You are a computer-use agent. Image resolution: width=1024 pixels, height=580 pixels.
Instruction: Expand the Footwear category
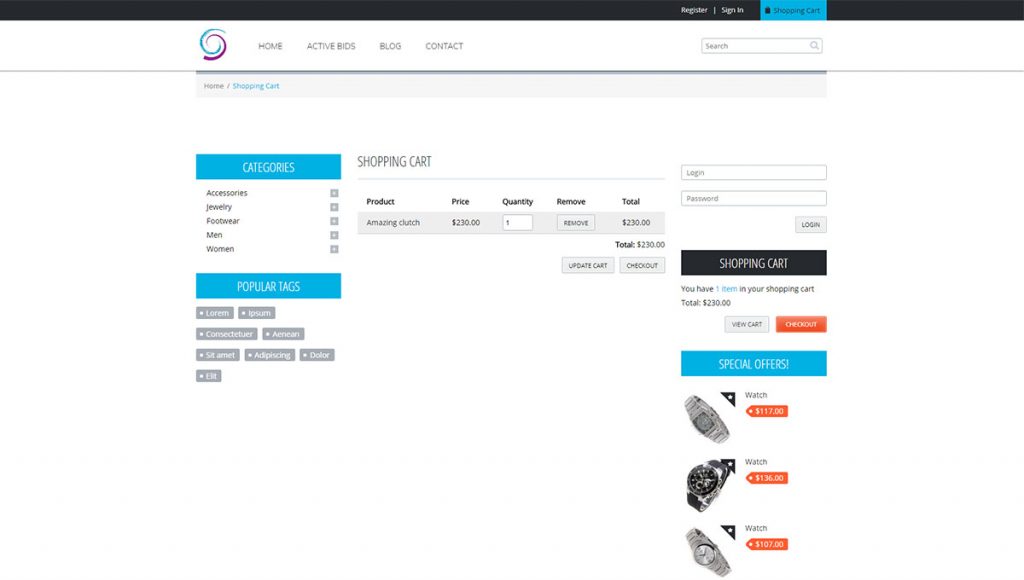[x=334, y=221]
